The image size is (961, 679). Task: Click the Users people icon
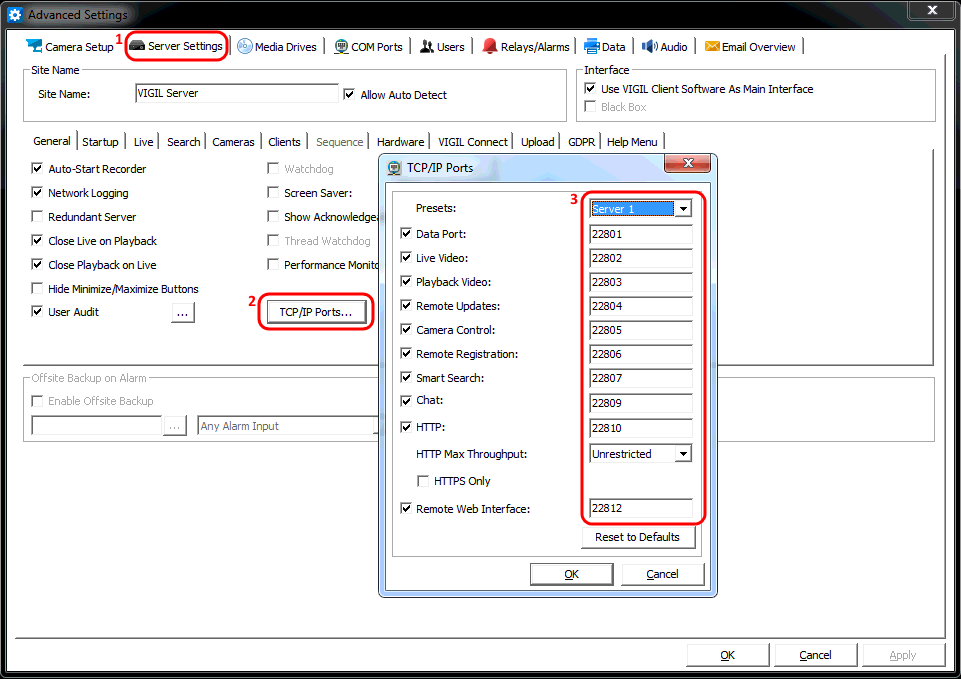point(427,46)
